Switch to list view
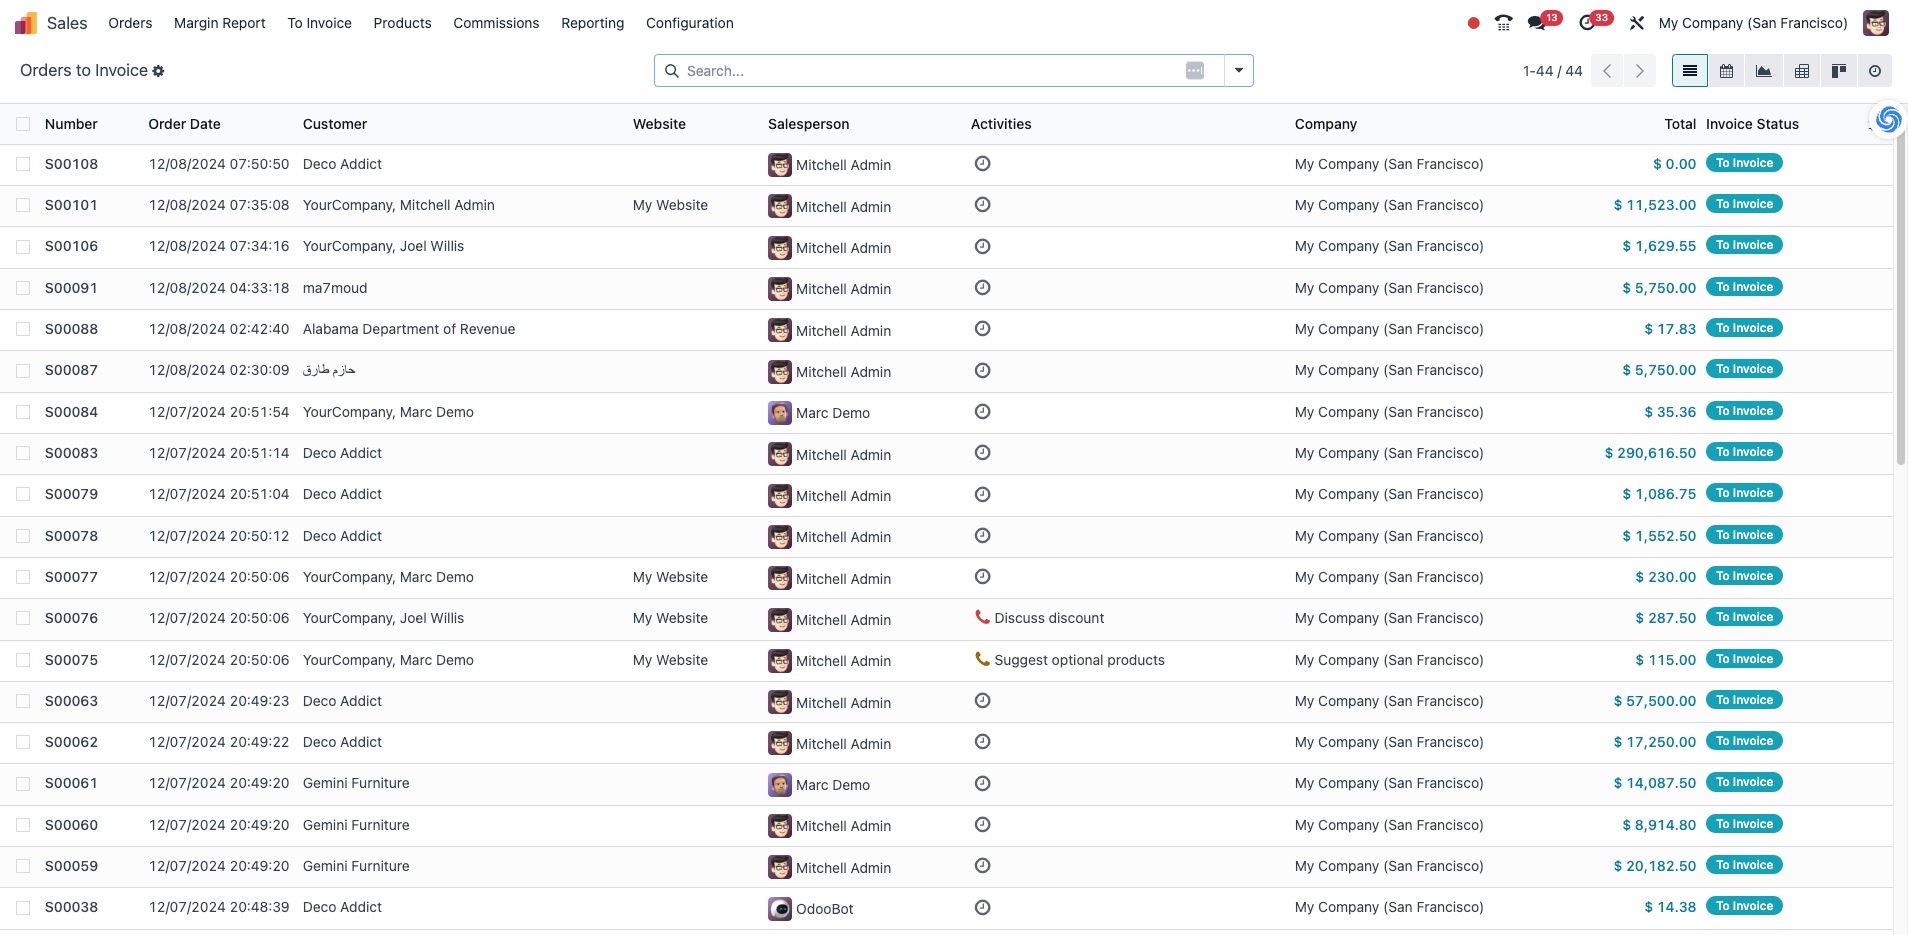The width and height of the screenshot is (1908, 935). click(x=1690, y=71)
